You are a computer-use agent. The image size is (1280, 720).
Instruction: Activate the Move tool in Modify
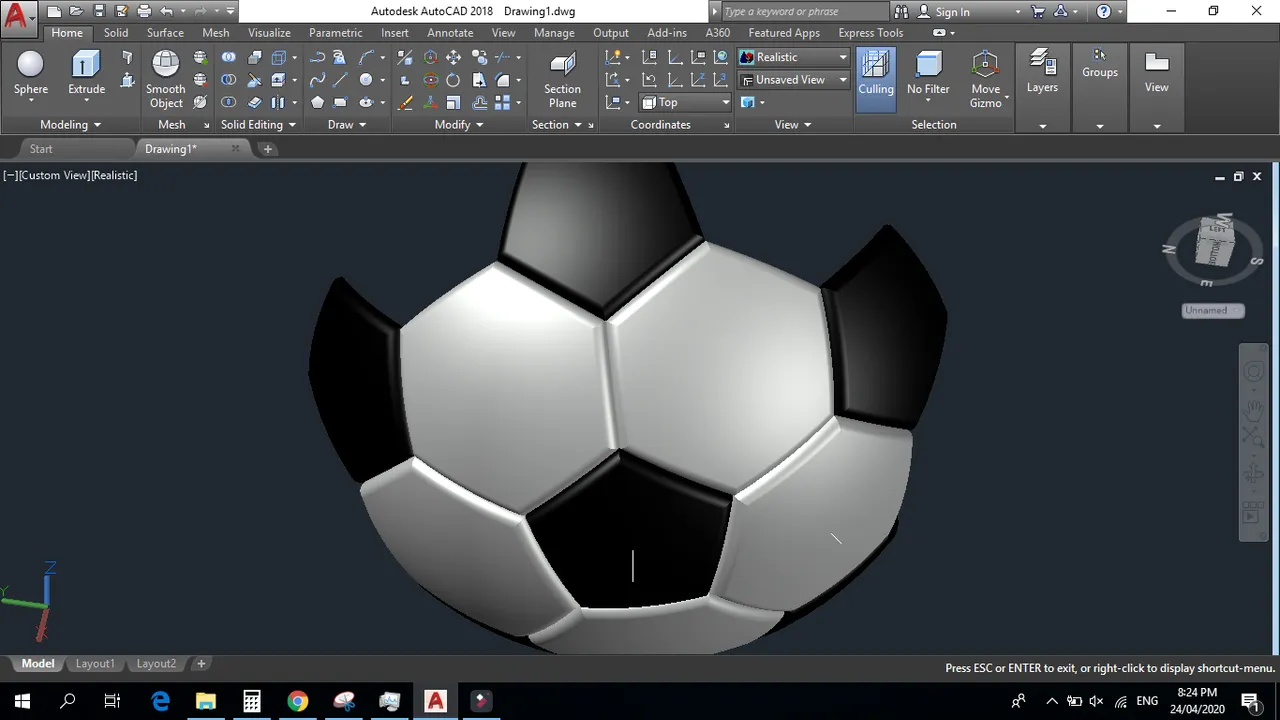453,57
